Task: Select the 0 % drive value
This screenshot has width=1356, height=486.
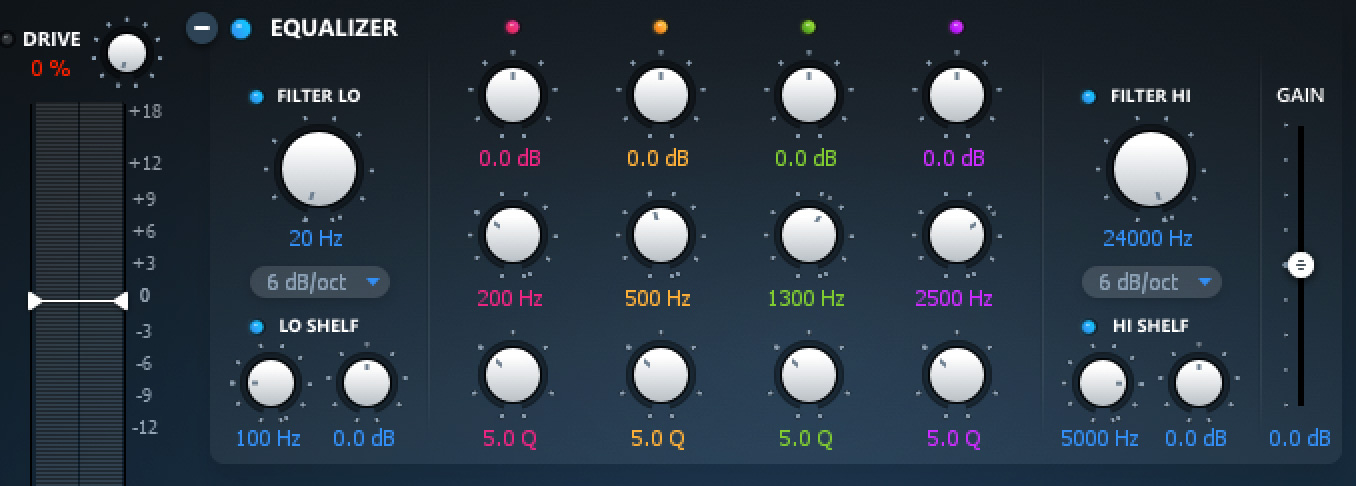Action: (x=51, y=69)
